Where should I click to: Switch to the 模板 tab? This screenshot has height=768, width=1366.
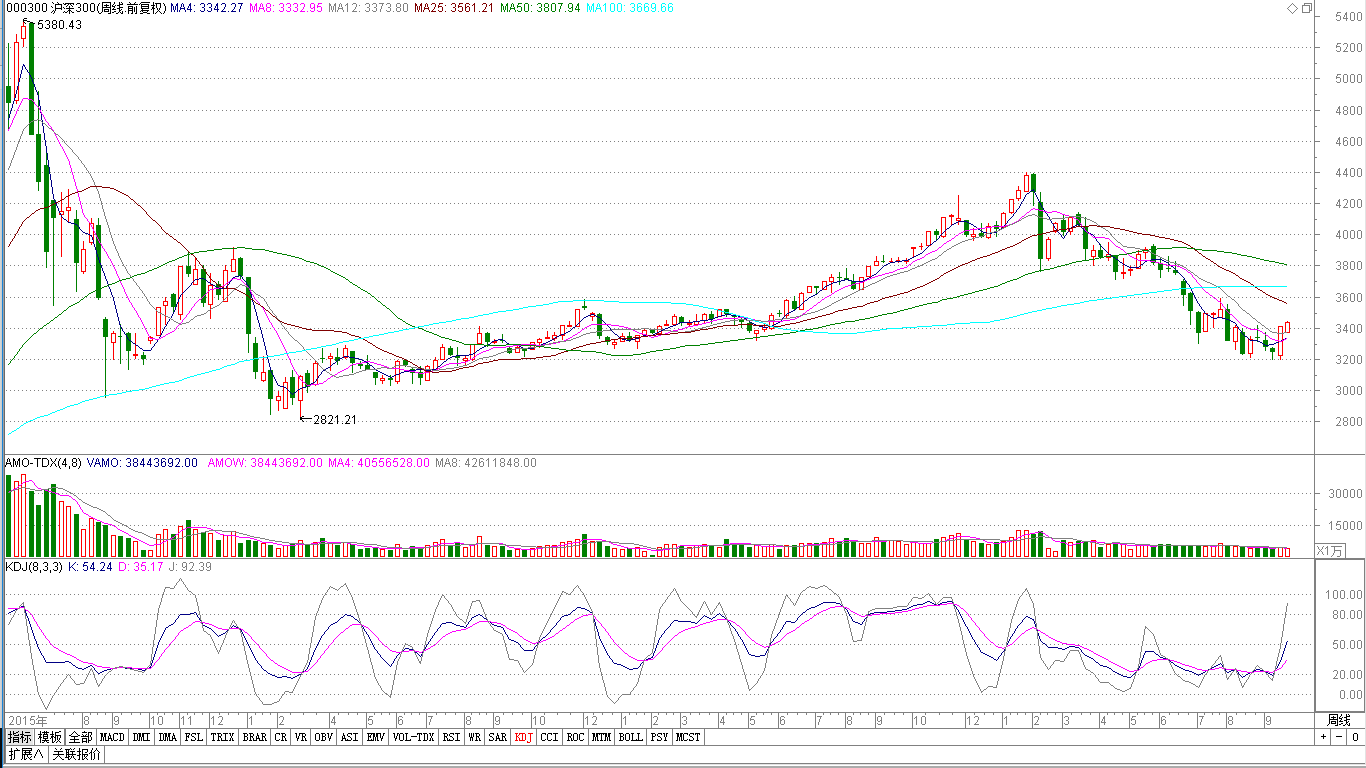click(x=50, y=738)
